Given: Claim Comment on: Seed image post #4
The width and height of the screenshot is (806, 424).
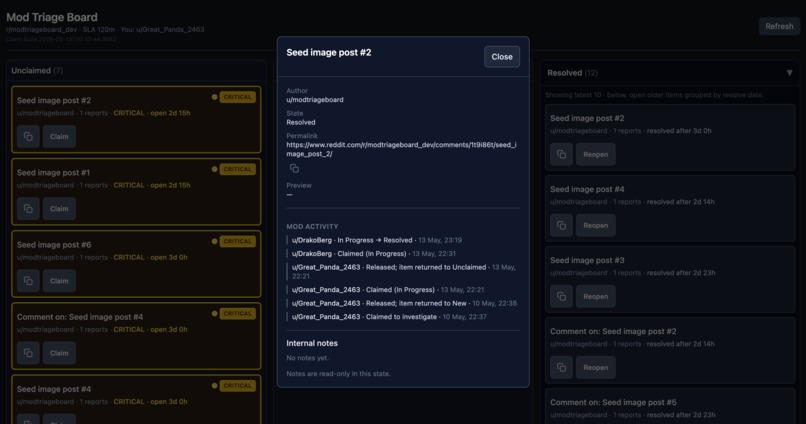Looking at the screenshot, I should point(59,353).
